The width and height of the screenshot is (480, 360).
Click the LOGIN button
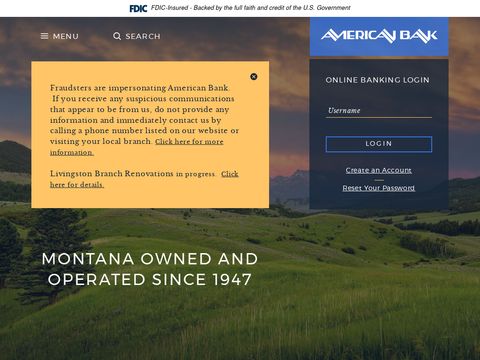pyautogui.click(x=379, y=144)
